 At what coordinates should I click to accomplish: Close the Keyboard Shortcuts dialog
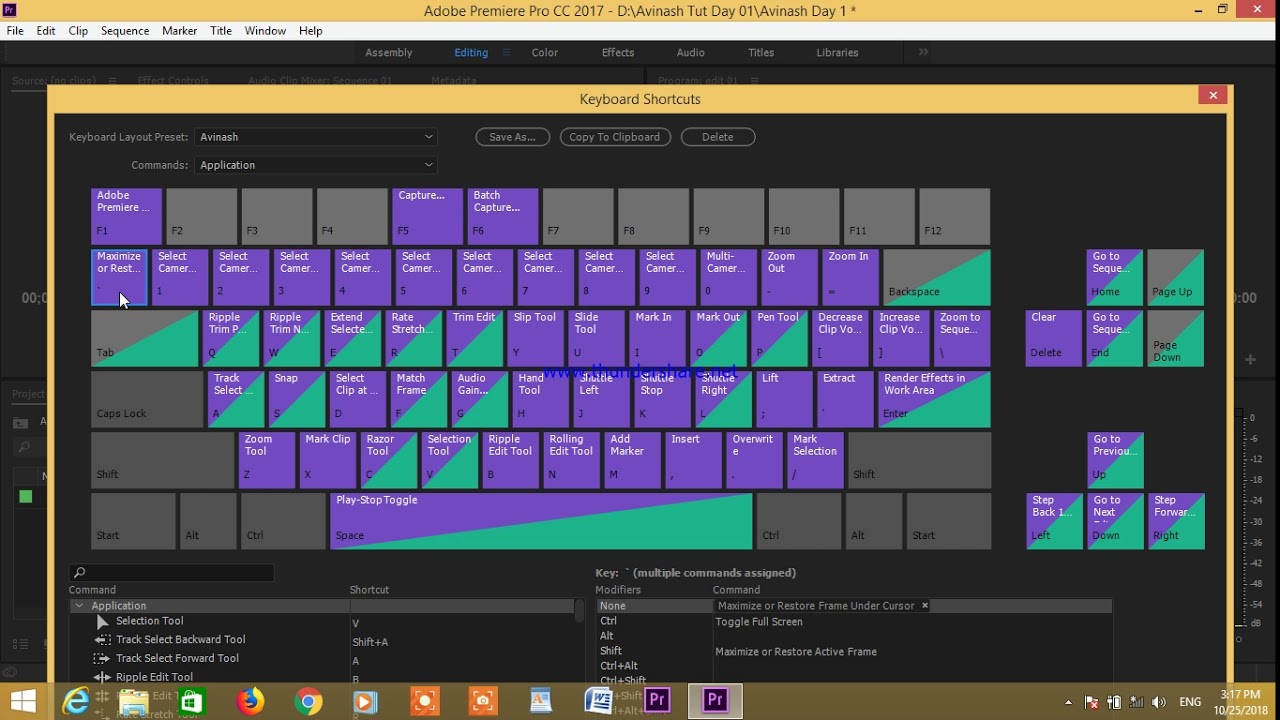click(1213, 95)
